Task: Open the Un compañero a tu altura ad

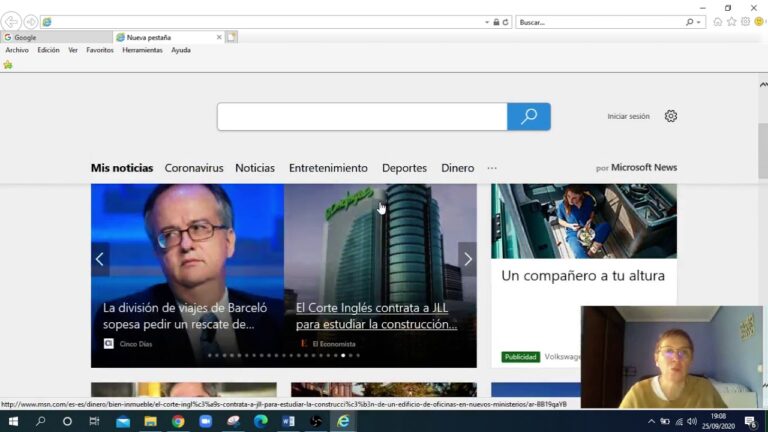Action: coord(583,276)
